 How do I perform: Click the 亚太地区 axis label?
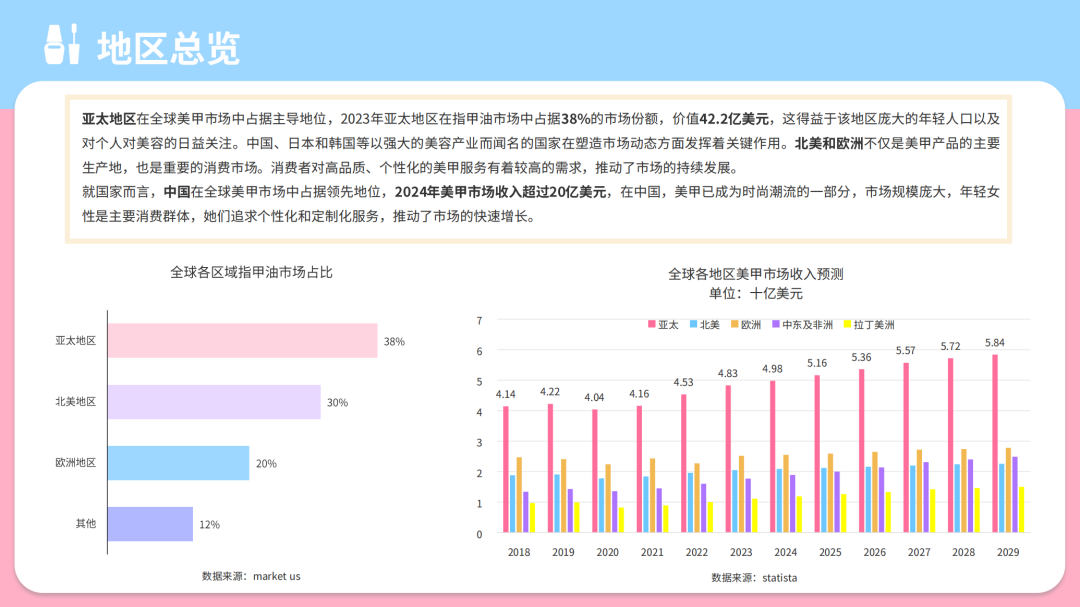[76, 340]
